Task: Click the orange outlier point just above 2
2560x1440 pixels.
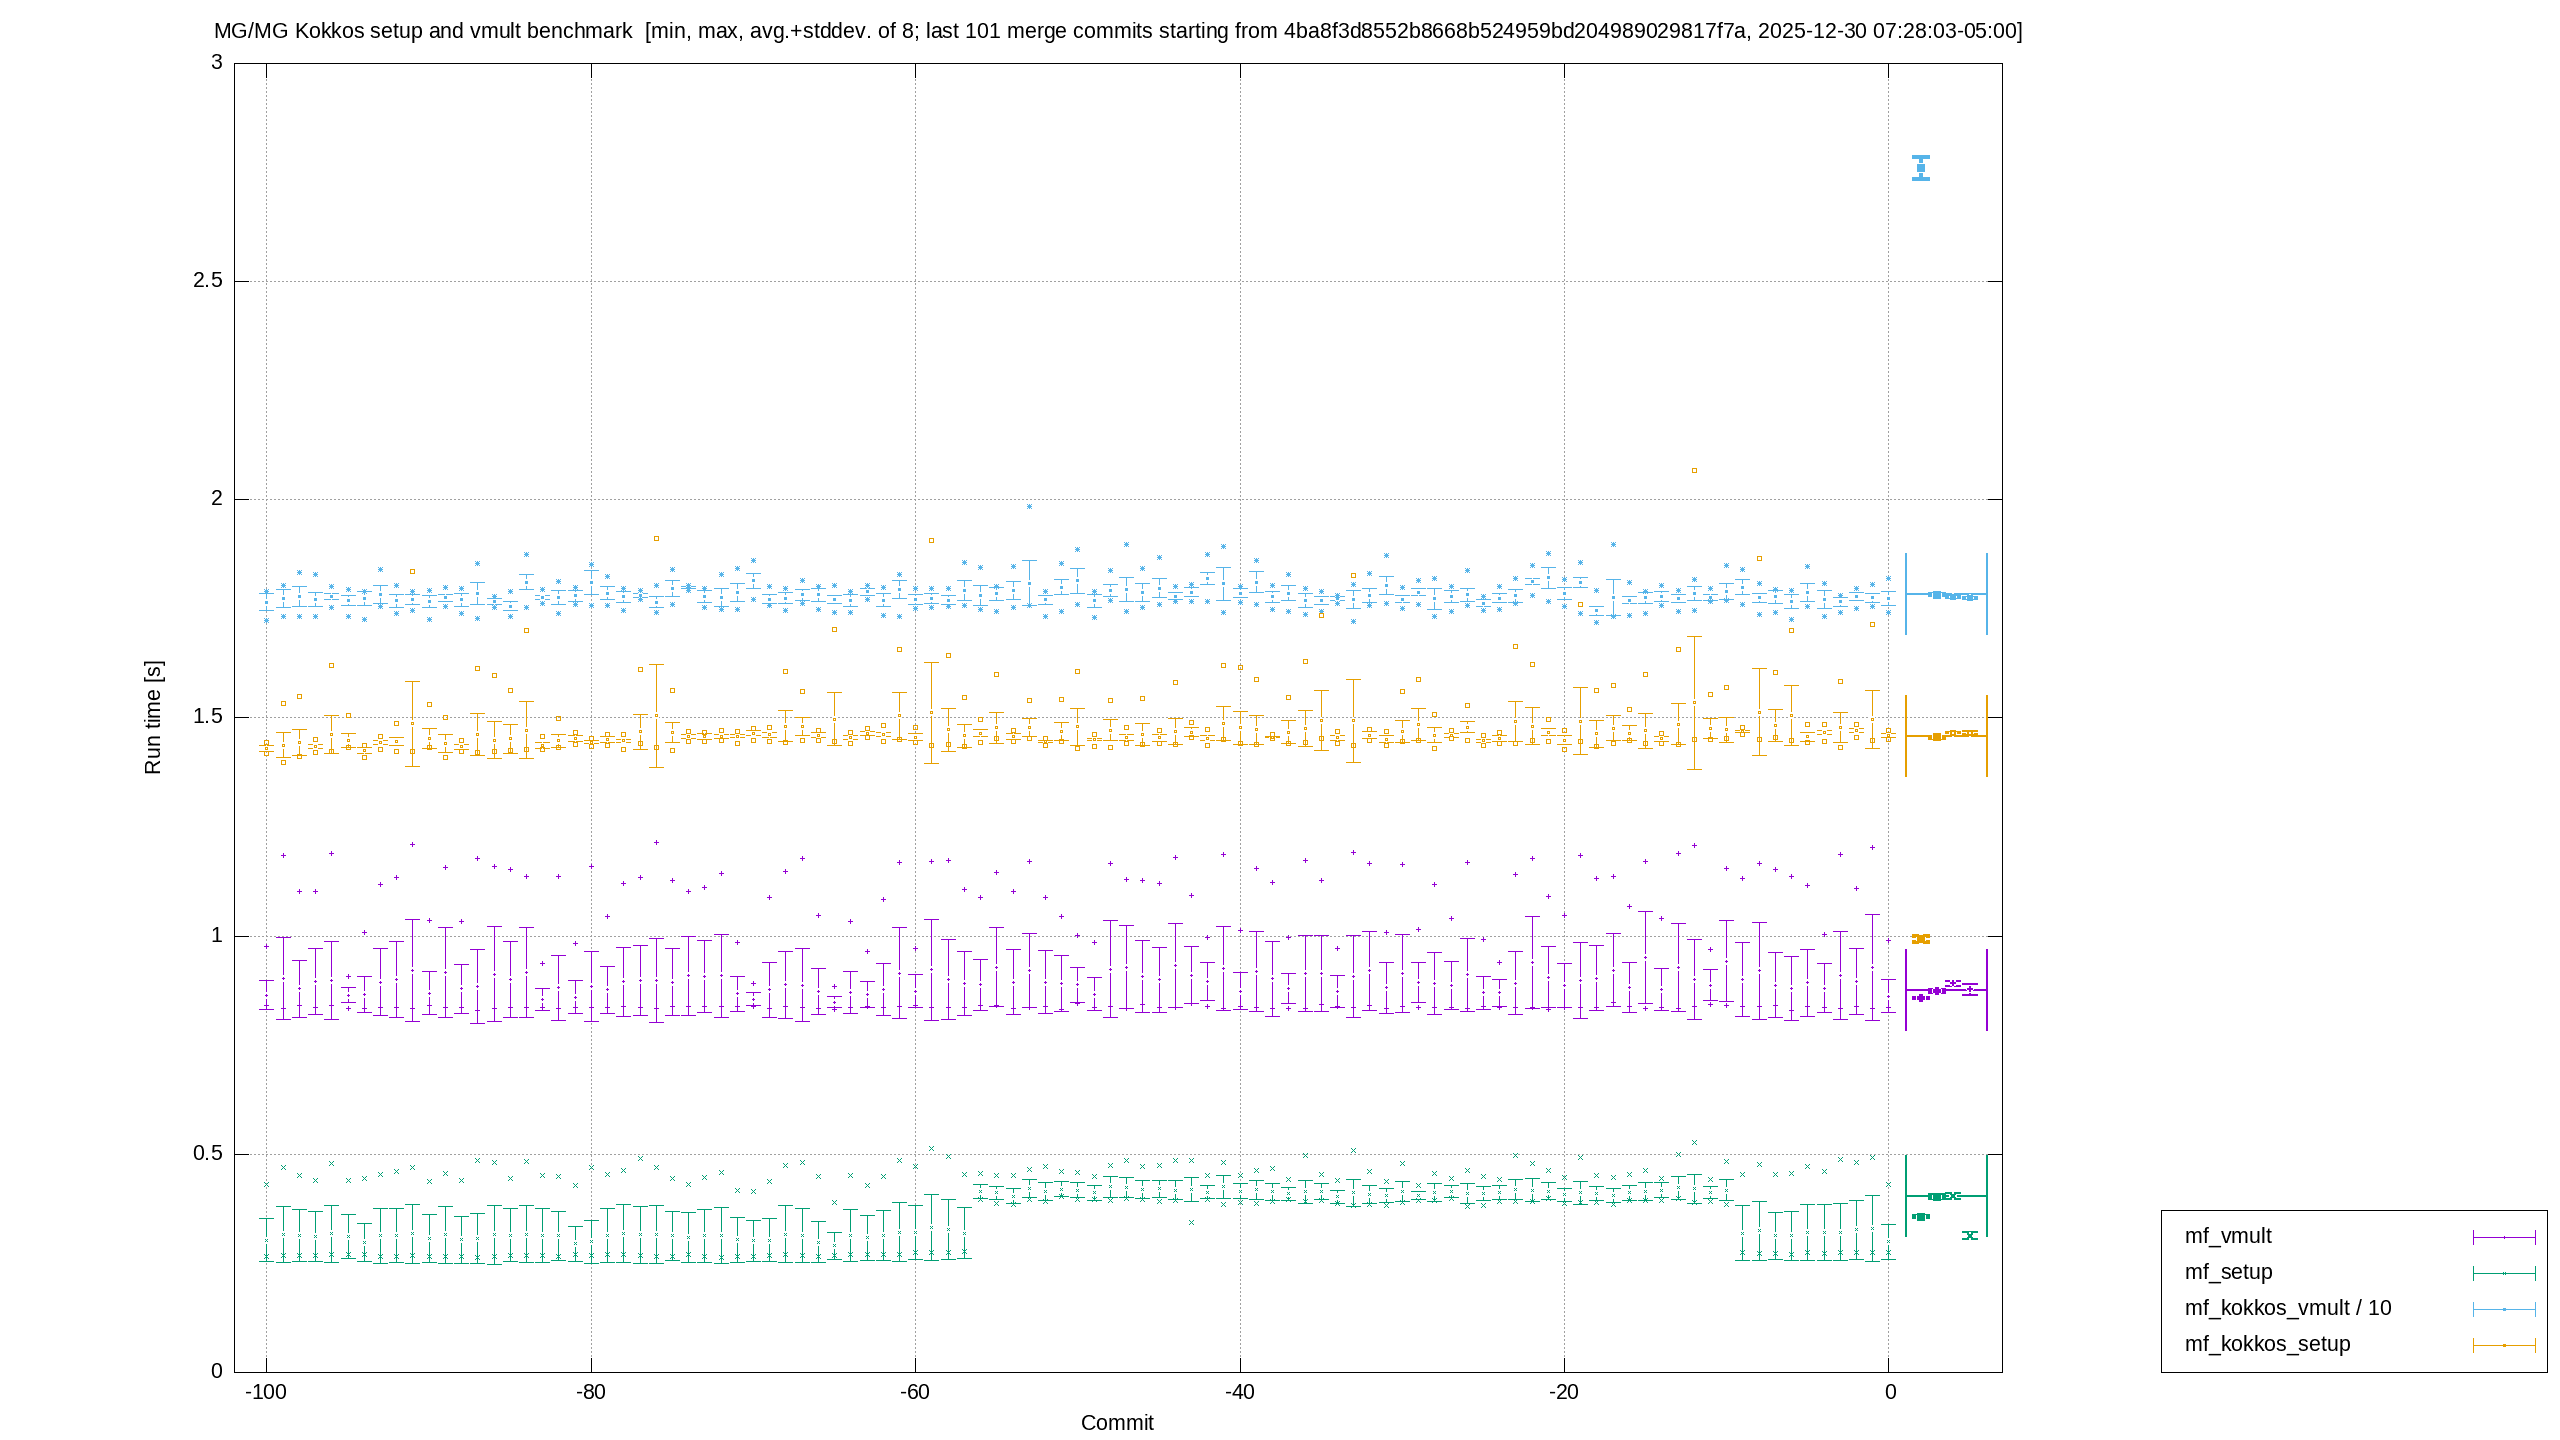Action: 1694,470
